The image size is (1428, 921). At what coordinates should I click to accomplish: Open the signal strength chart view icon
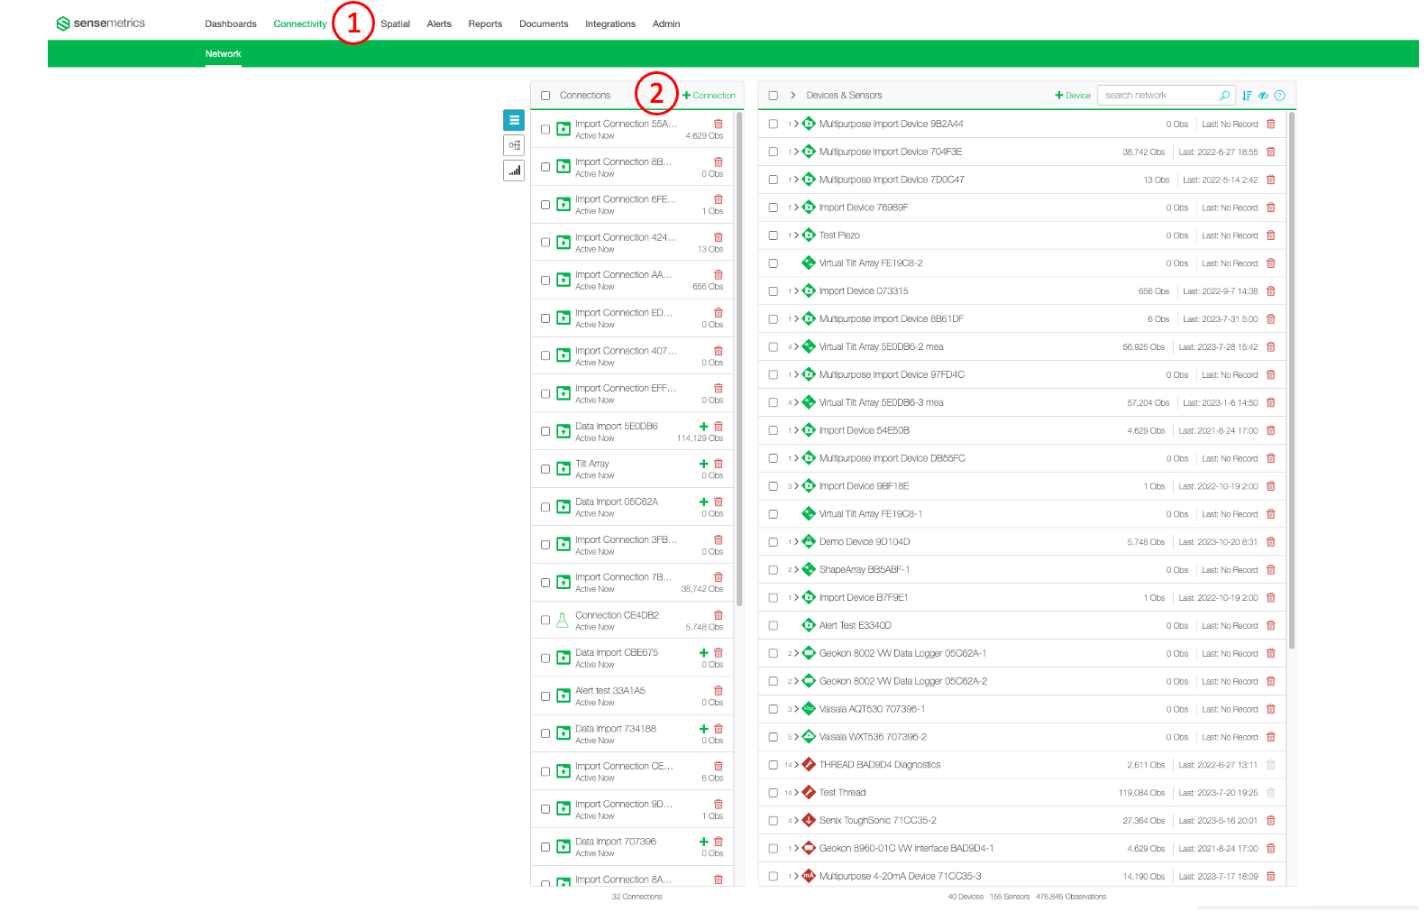point(513,171)
